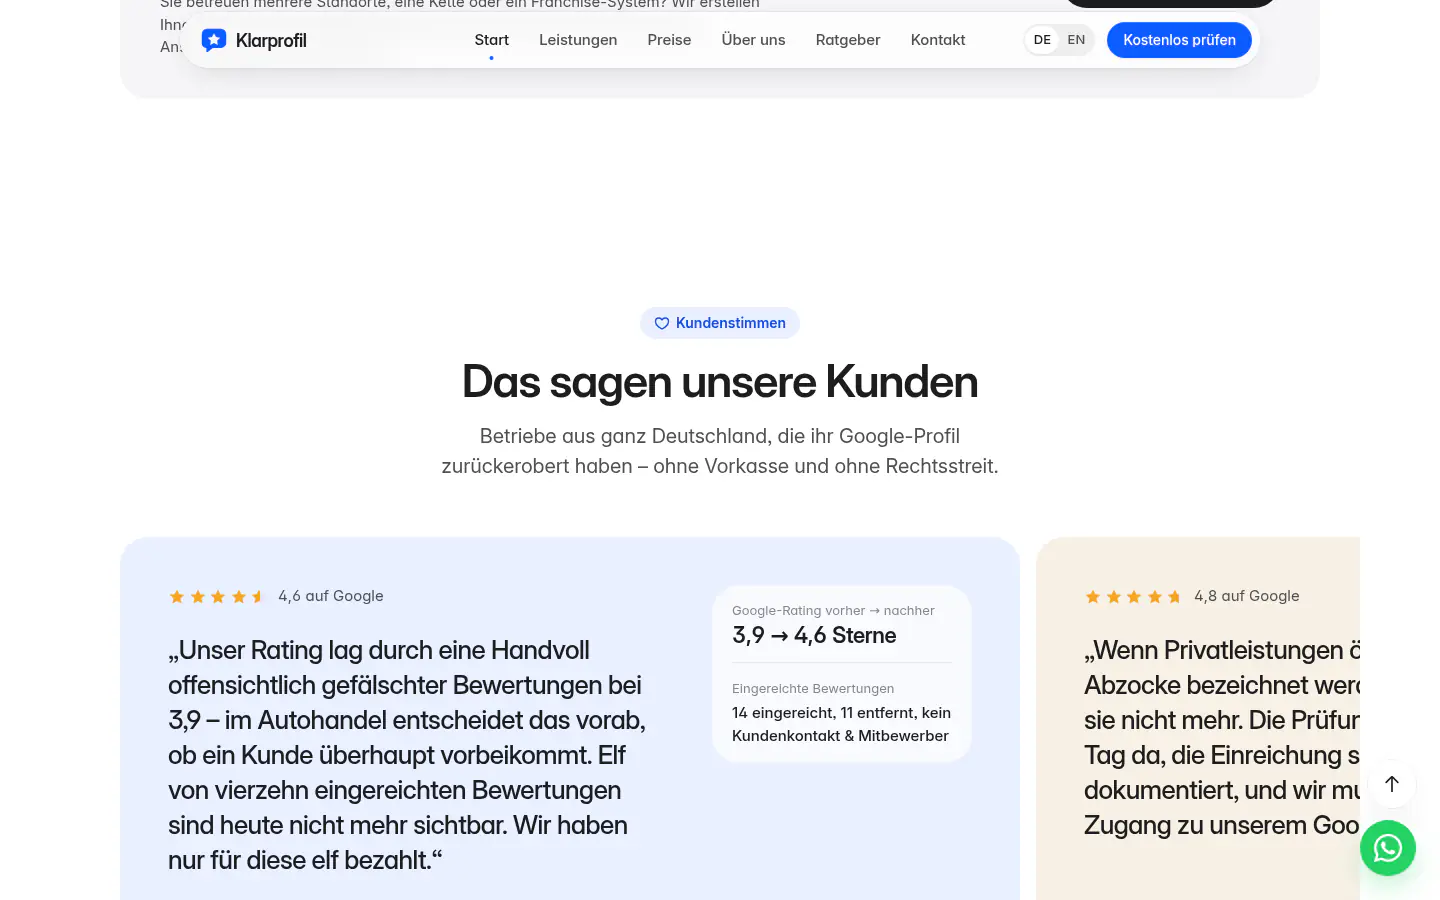
Task: Click the 14 eingereicht, 11 entfernt text
Action: pyautogui.click(x=841, y=724)
